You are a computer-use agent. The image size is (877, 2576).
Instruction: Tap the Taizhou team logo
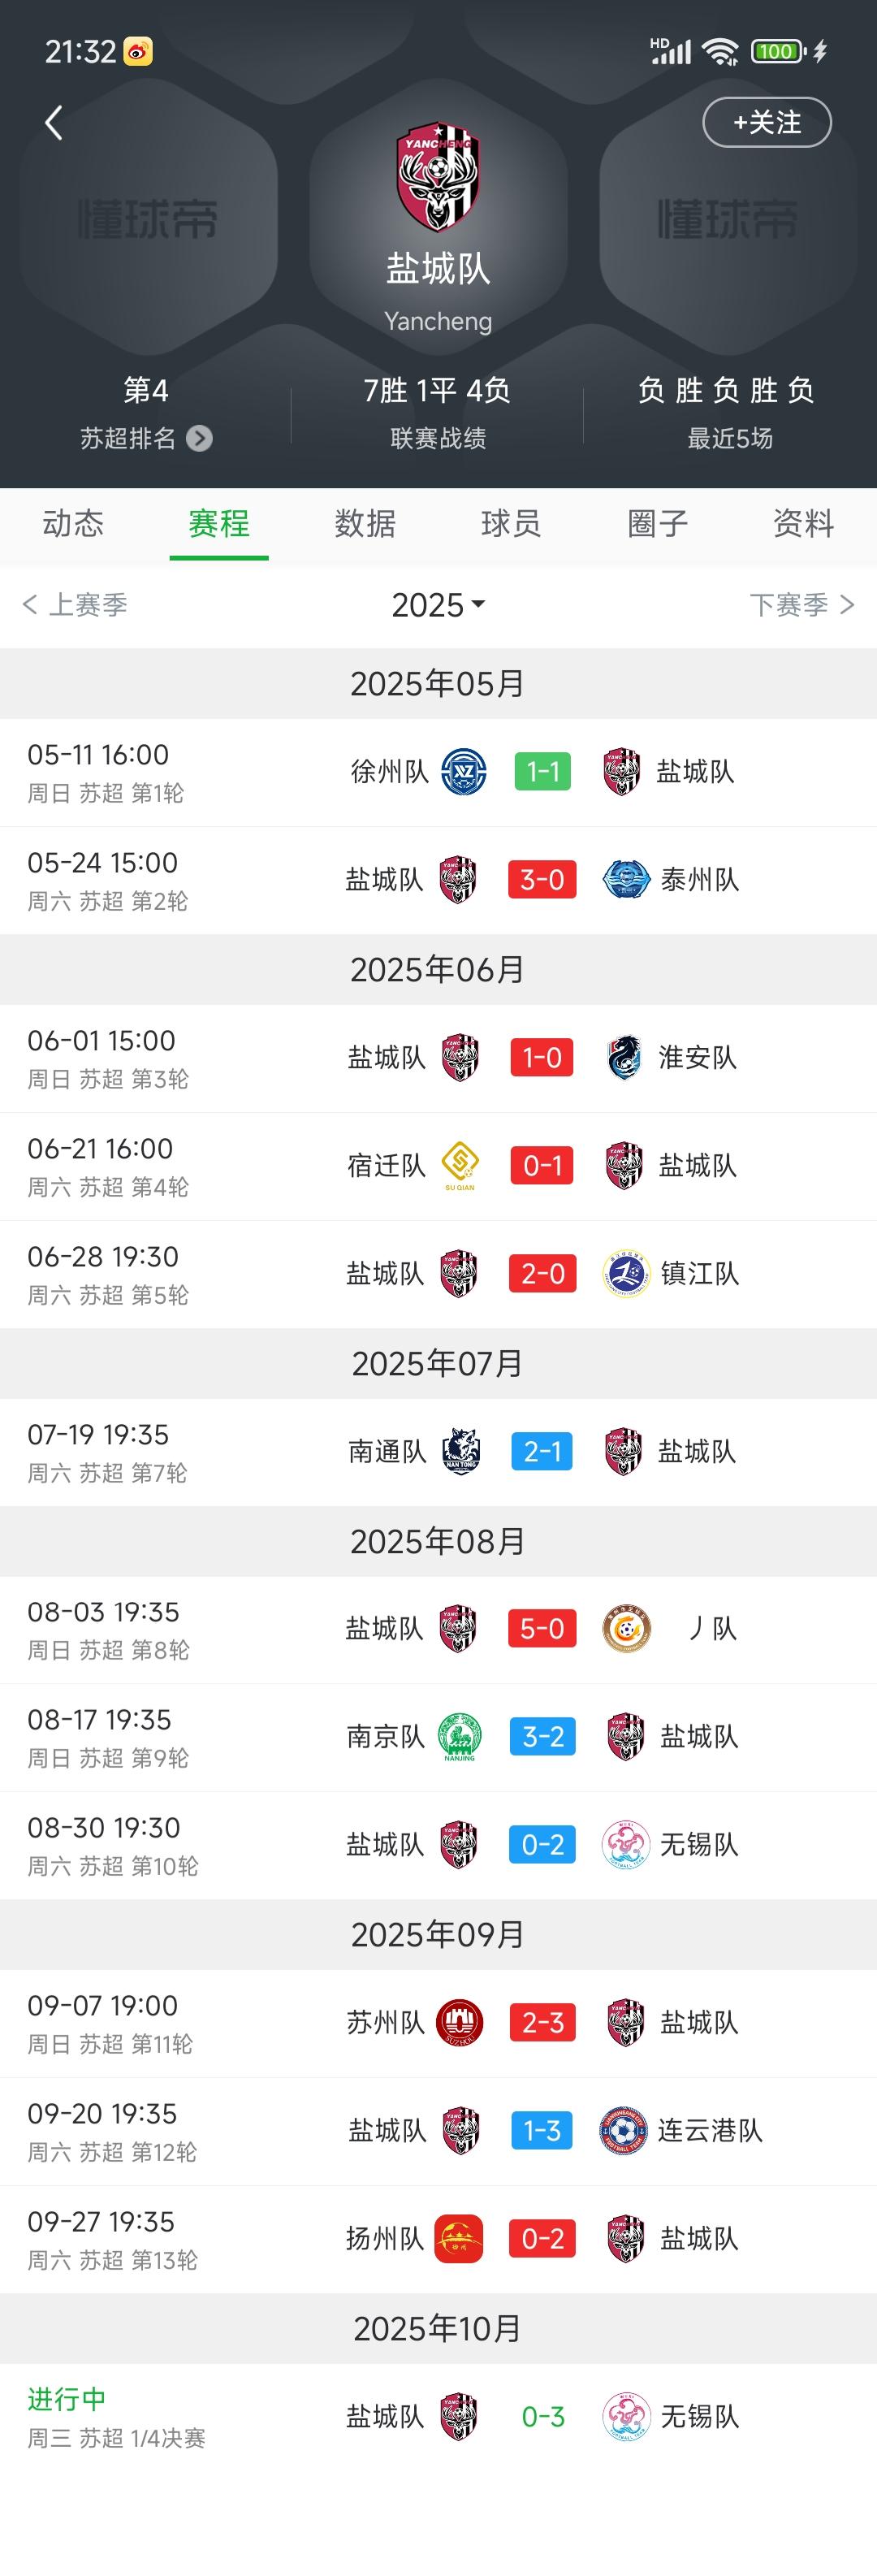(x=627, y=880)
